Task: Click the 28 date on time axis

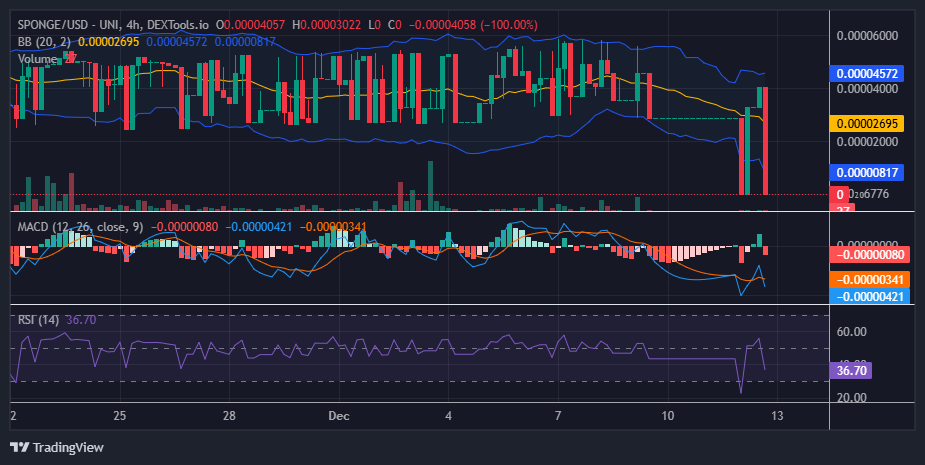Action: 229,415
